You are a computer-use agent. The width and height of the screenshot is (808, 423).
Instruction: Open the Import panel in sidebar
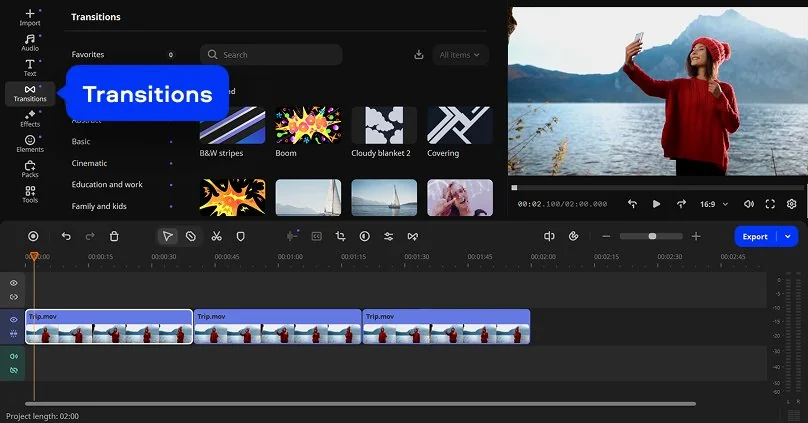coord(30,17)
